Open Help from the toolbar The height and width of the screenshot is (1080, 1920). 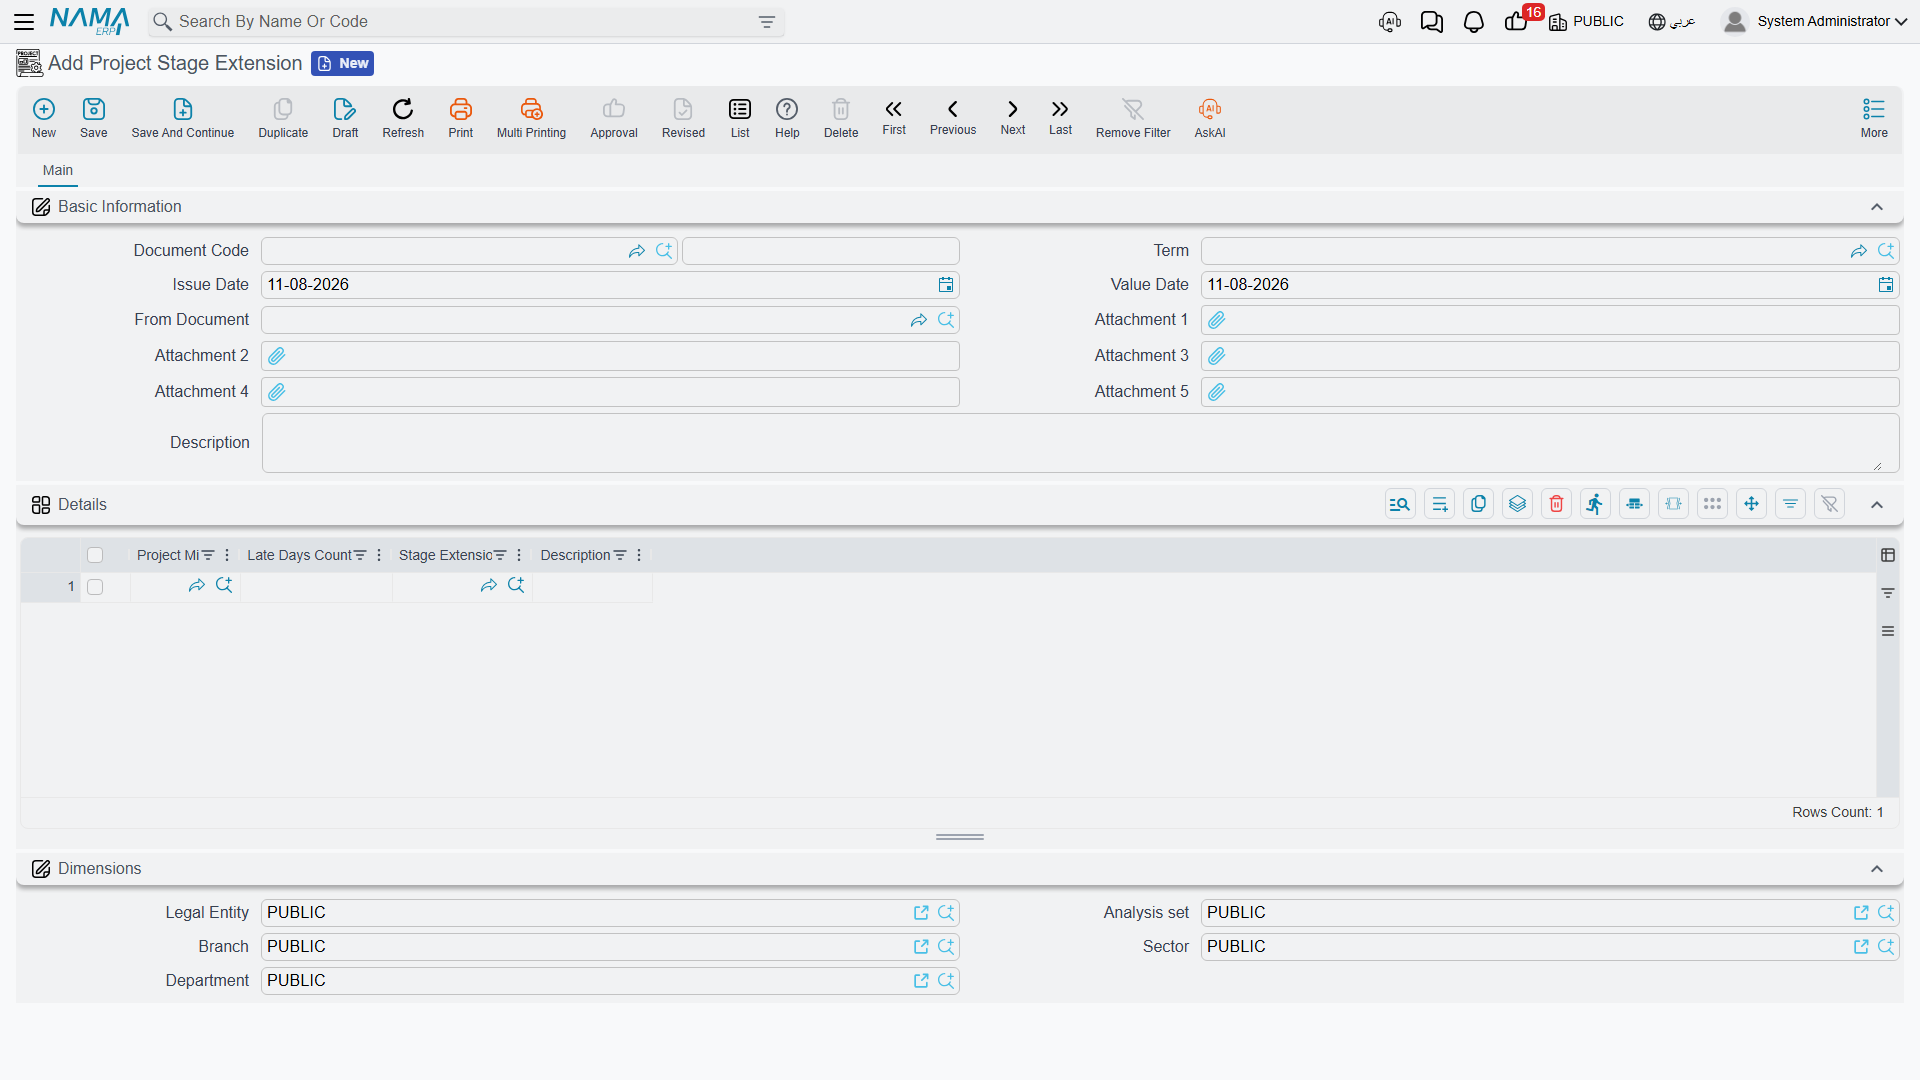pyautogui.click(x=787, y=118)
